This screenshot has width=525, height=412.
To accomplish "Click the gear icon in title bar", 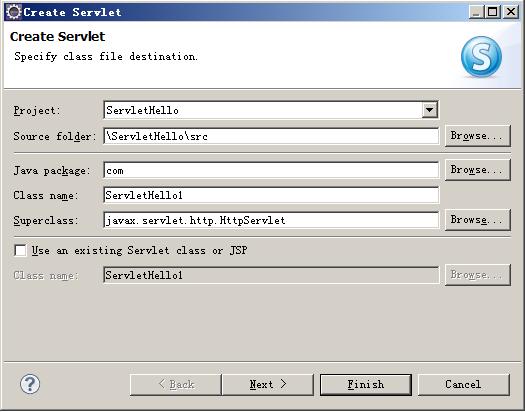I will pos(13,12).
